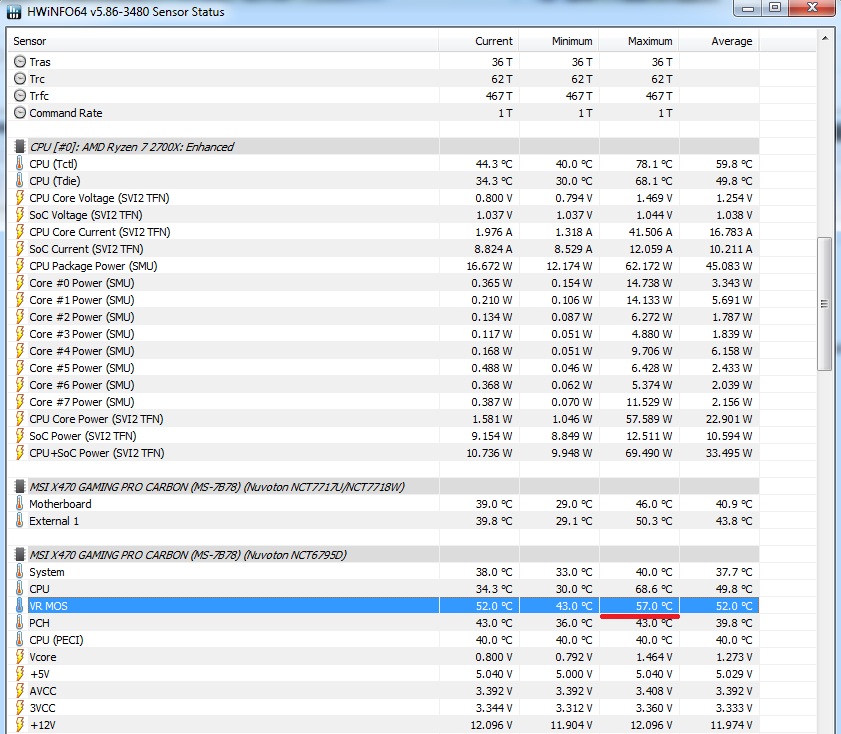The height and width of the screenshot is (734, 841).
Task: Click the thermometer icon beside VR MOS
Action: pyautogui.click(x=20, y=606)
